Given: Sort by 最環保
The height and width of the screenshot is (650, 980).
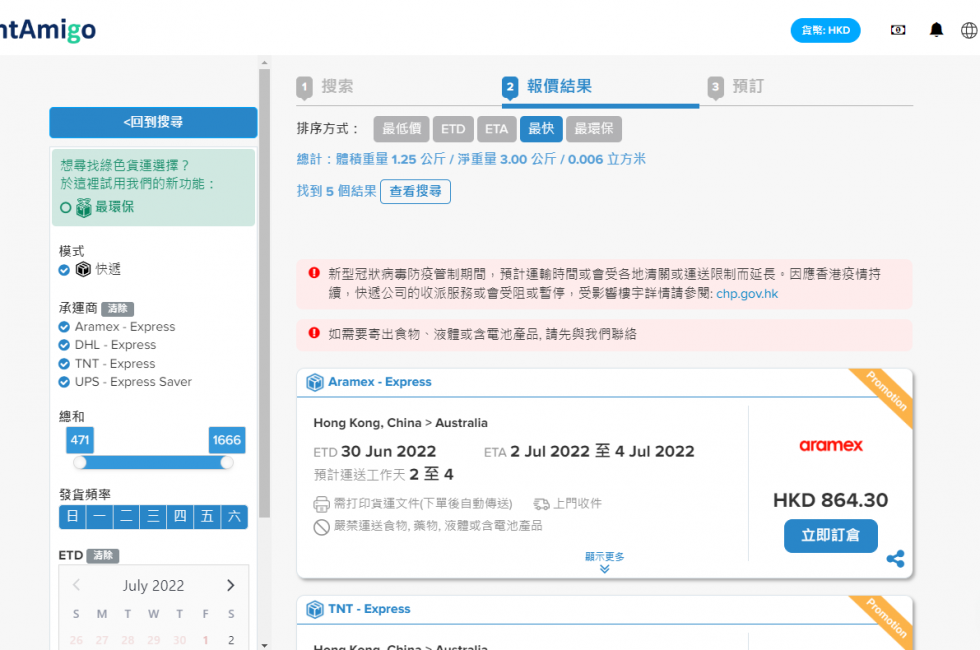Looking at the screenshot, I should click(594, 129).
